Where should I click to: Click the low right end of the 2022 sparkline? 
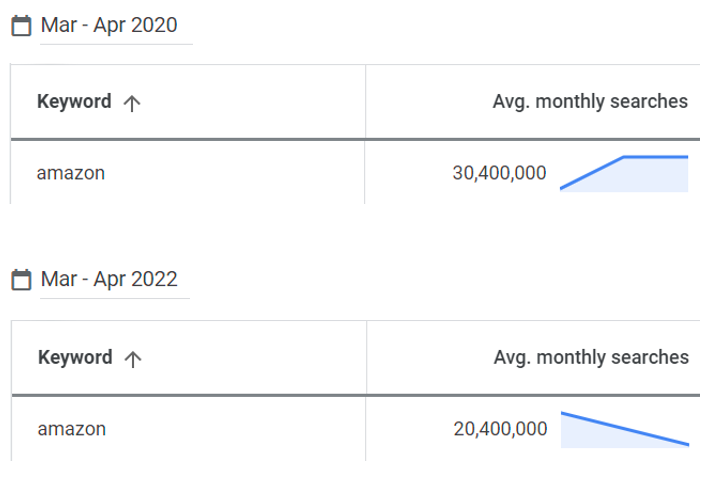coord(686,444)
